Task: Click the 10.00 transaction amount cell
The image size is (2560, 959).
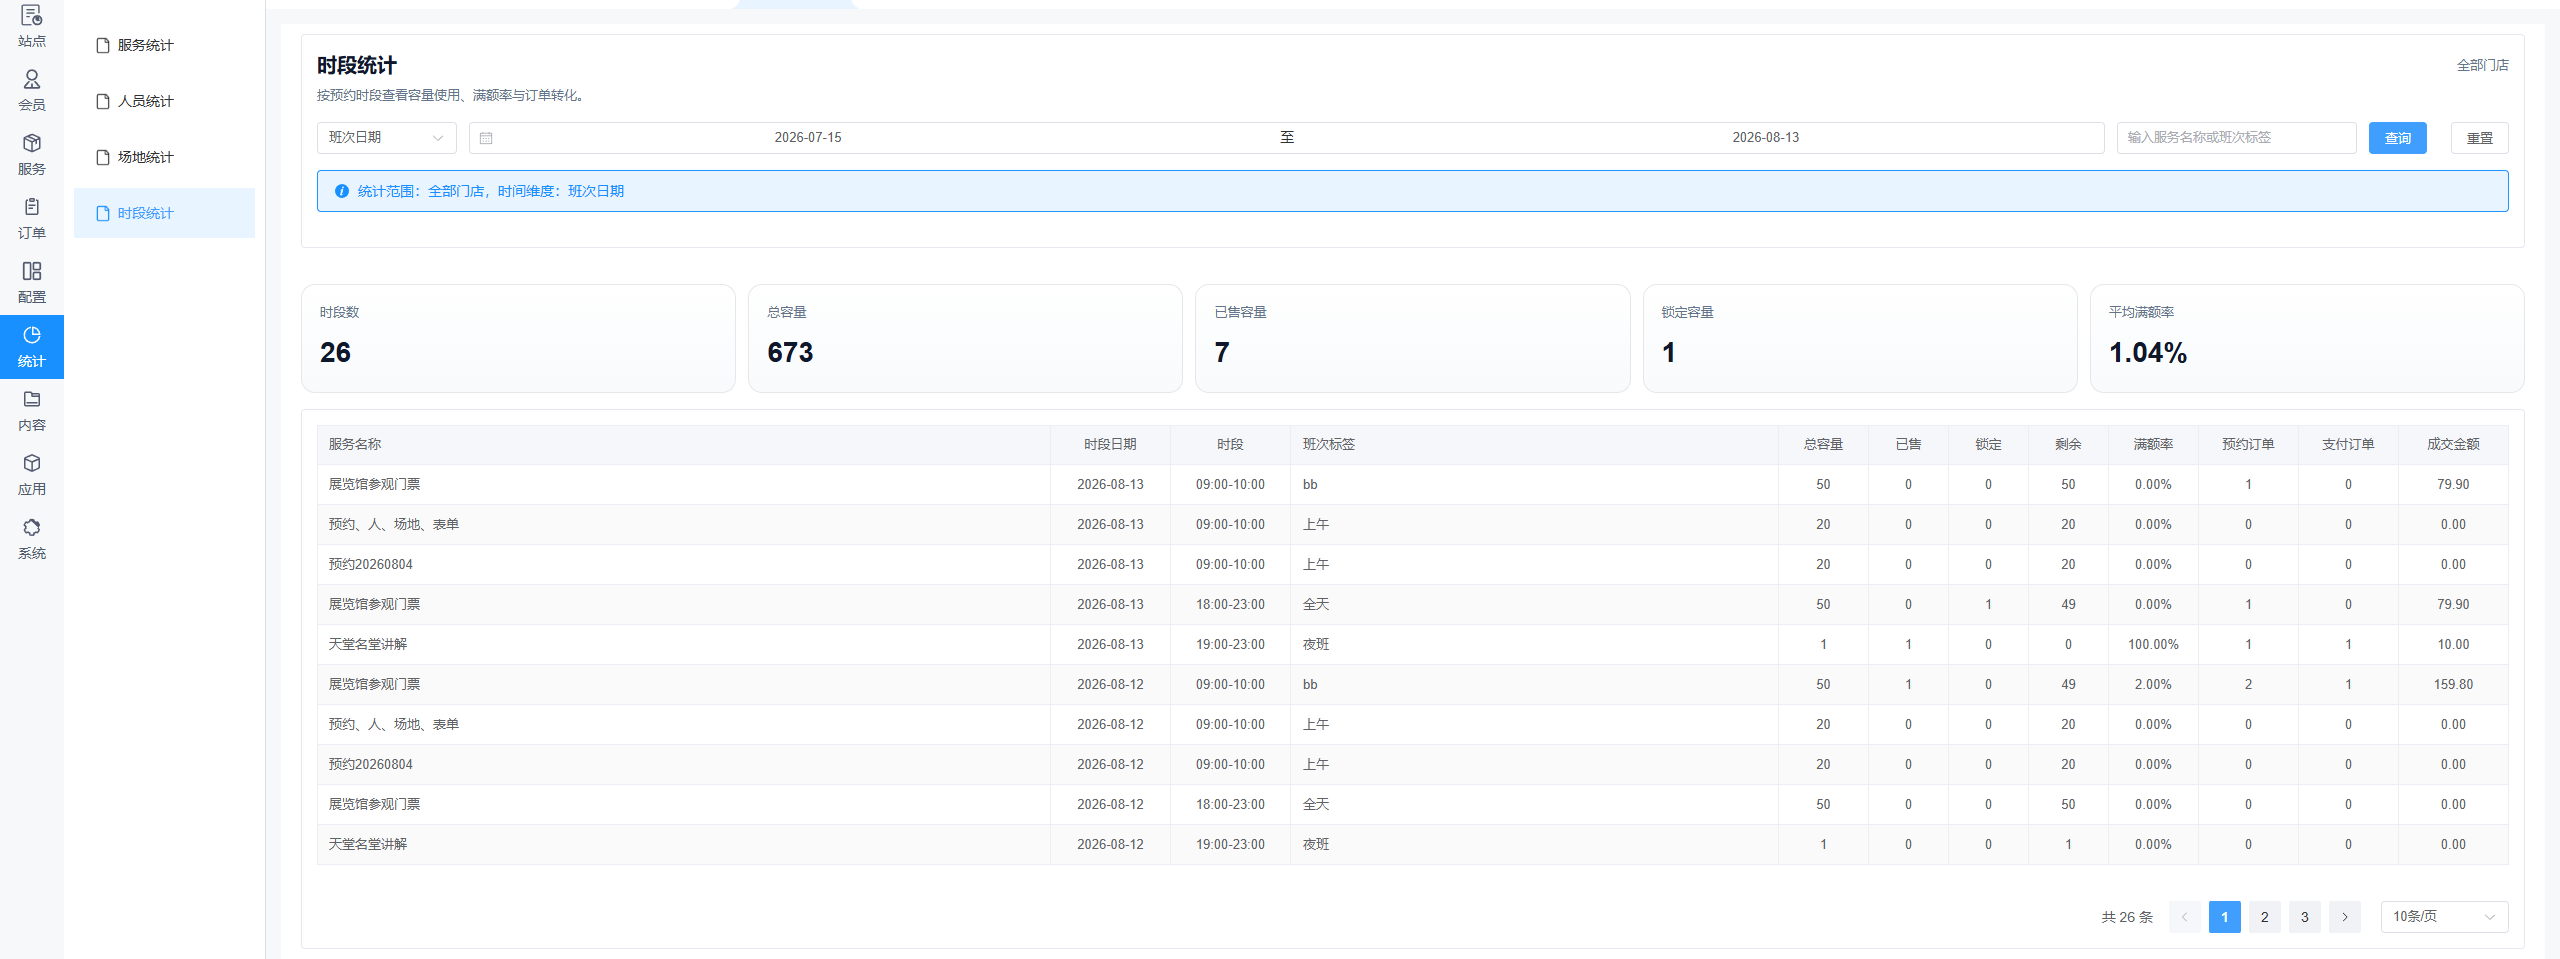Action: point(2453,645)
